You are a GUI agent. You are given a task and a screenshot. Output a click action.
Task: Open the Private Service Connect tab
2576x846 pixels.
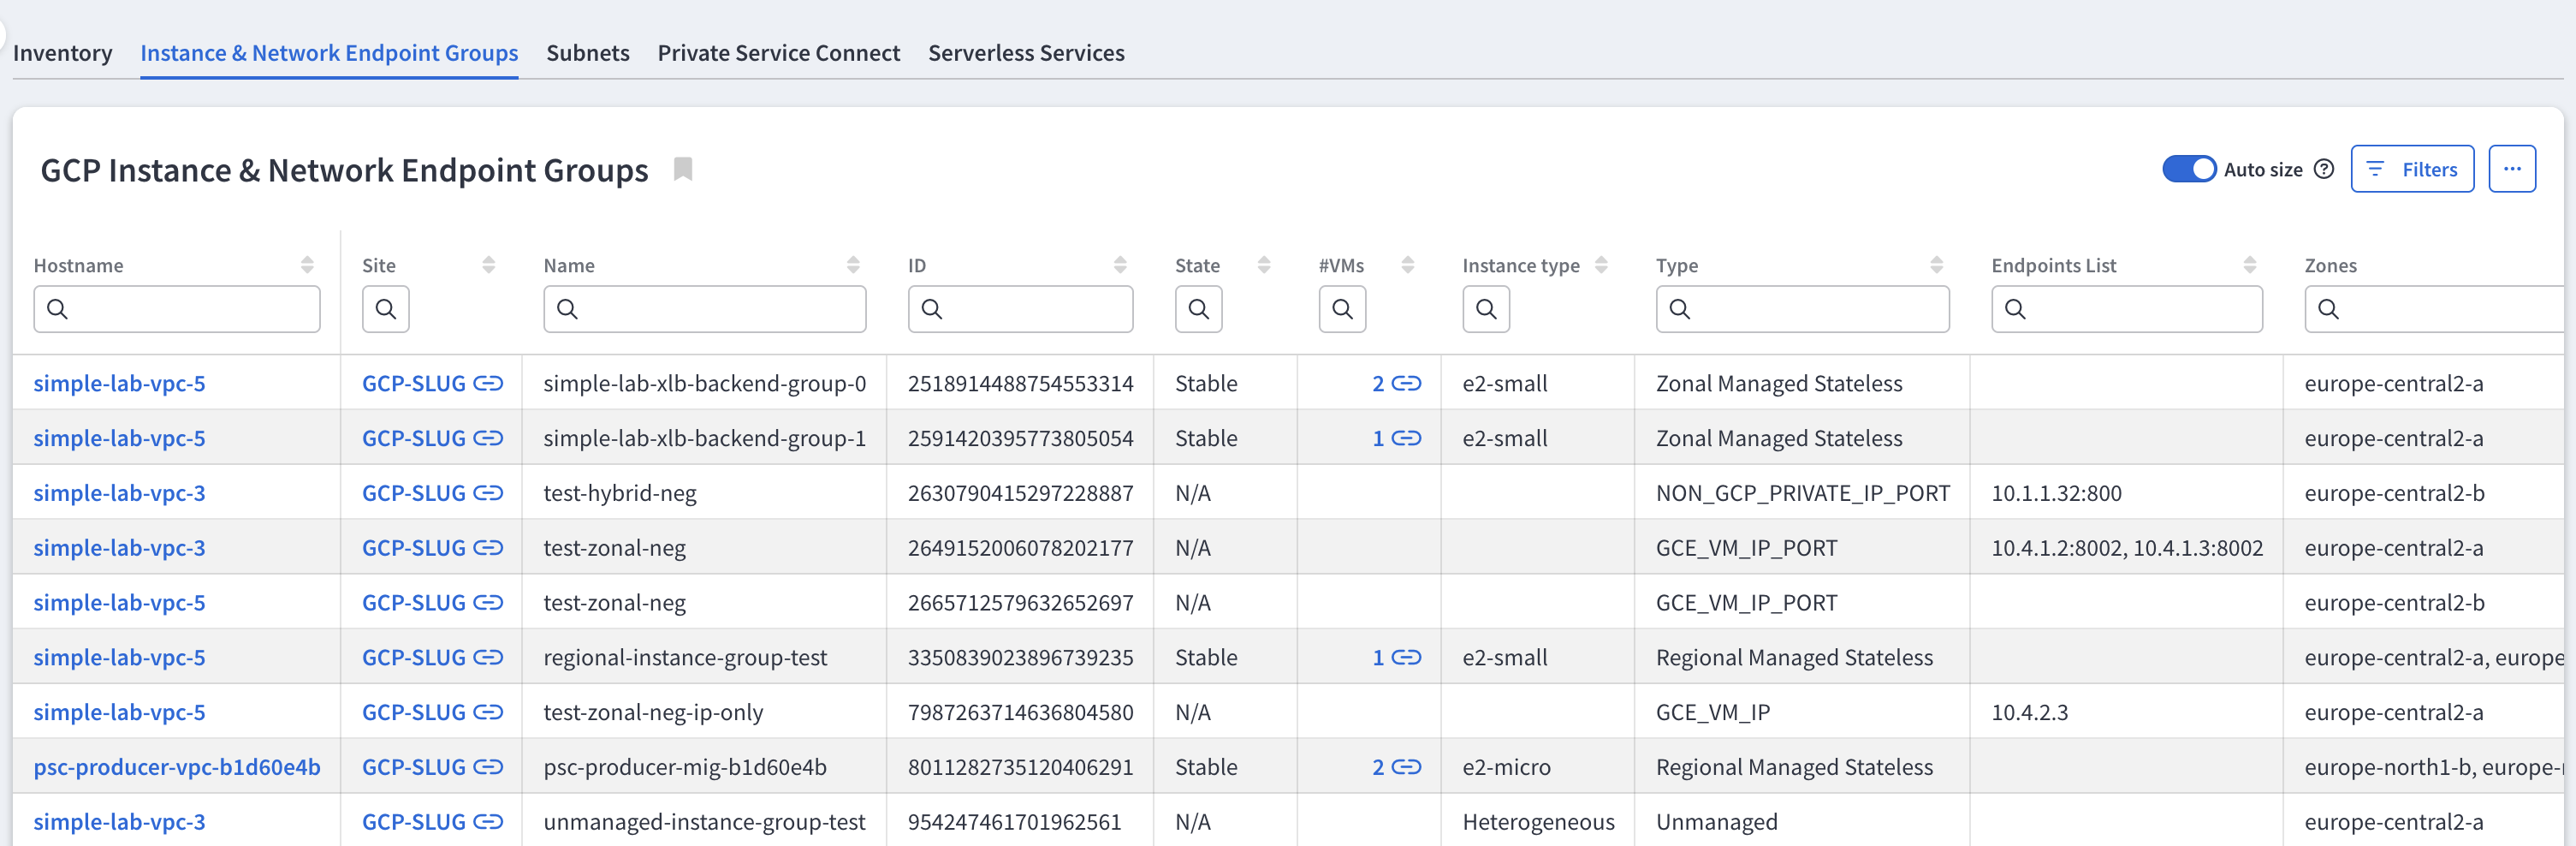click(x=778, y=53)
